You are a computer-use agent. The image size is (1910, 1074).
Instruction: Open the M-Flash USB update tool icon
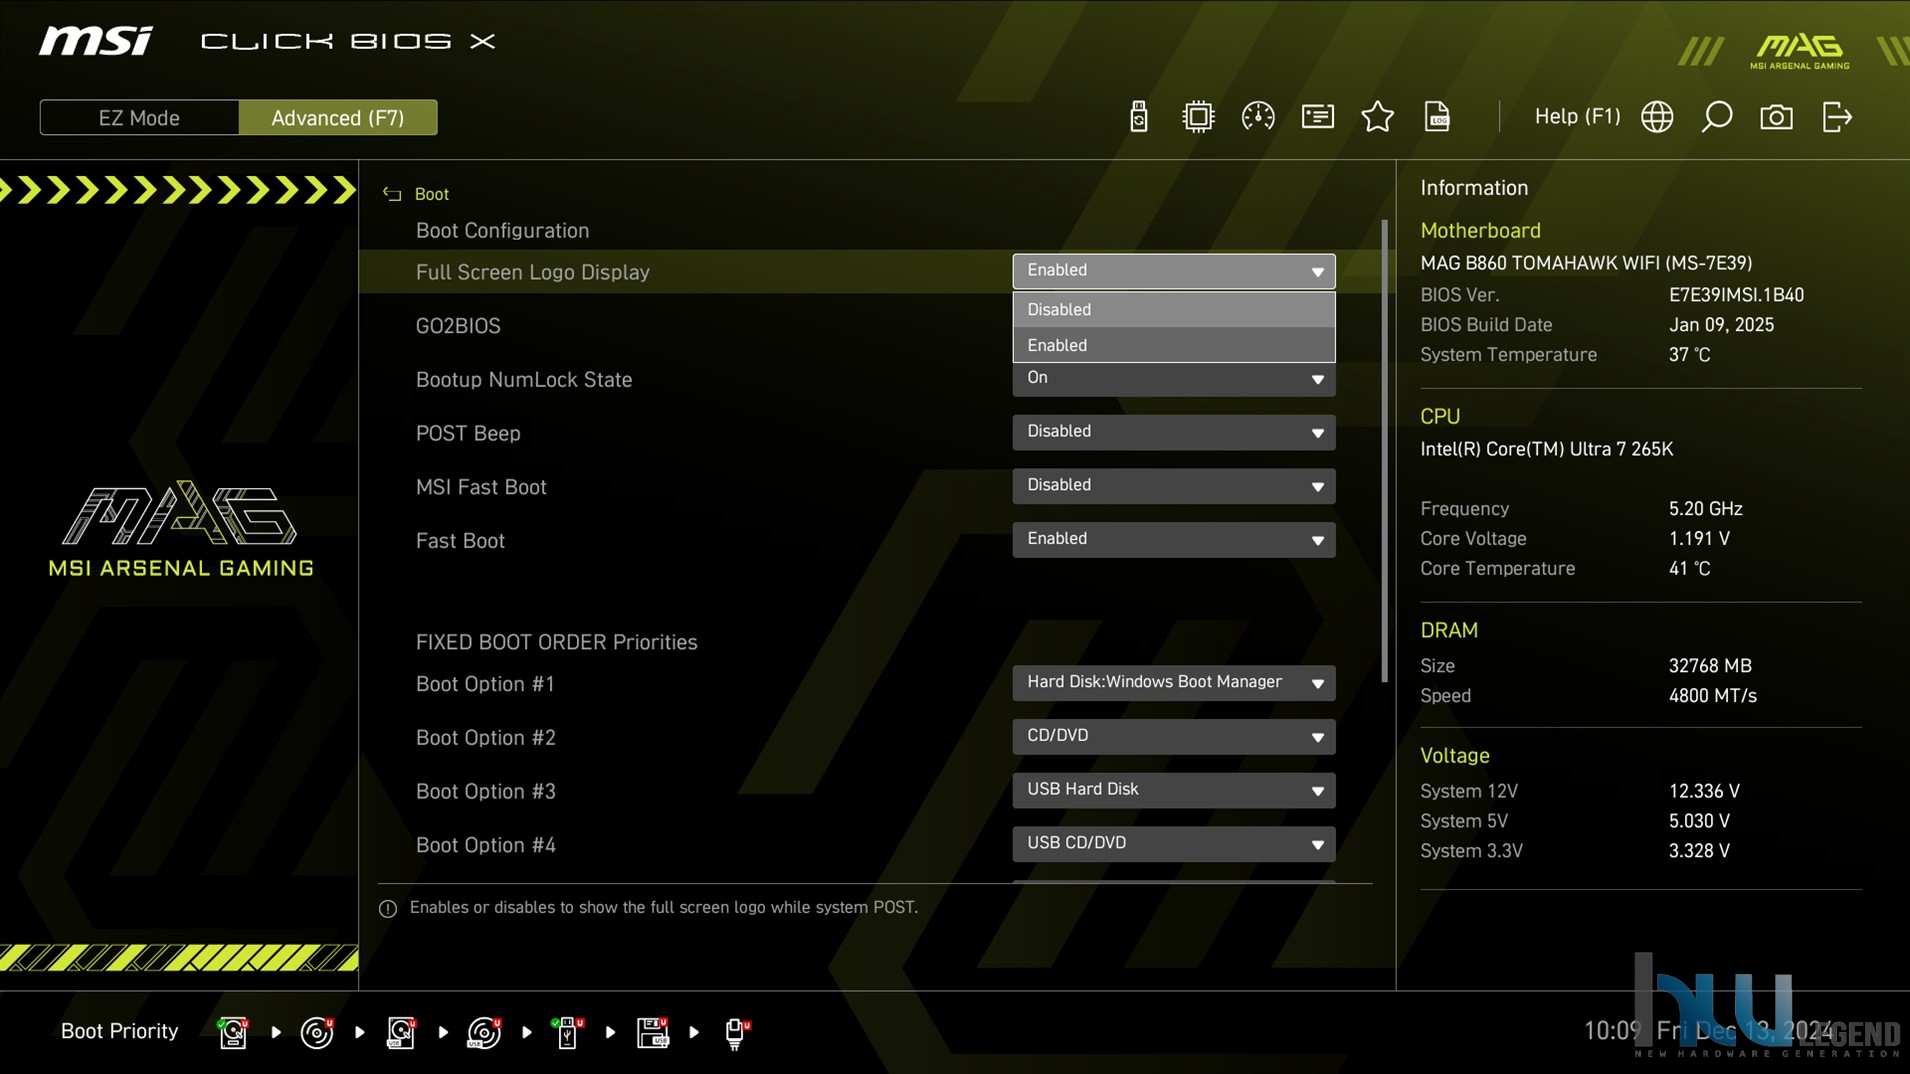[x=1138, y=117]
